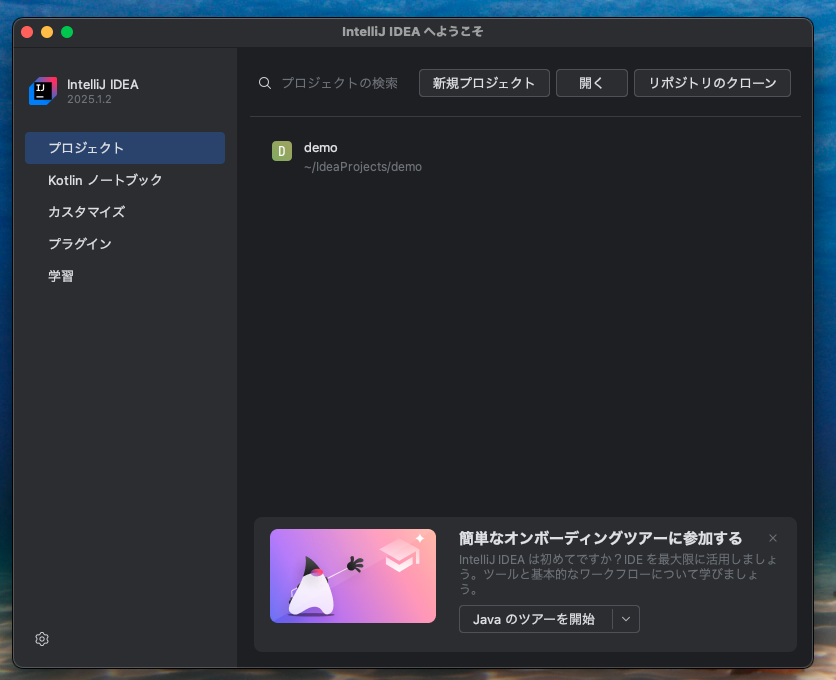
Task: Click the green D icon of demo project
Action: 282,151
